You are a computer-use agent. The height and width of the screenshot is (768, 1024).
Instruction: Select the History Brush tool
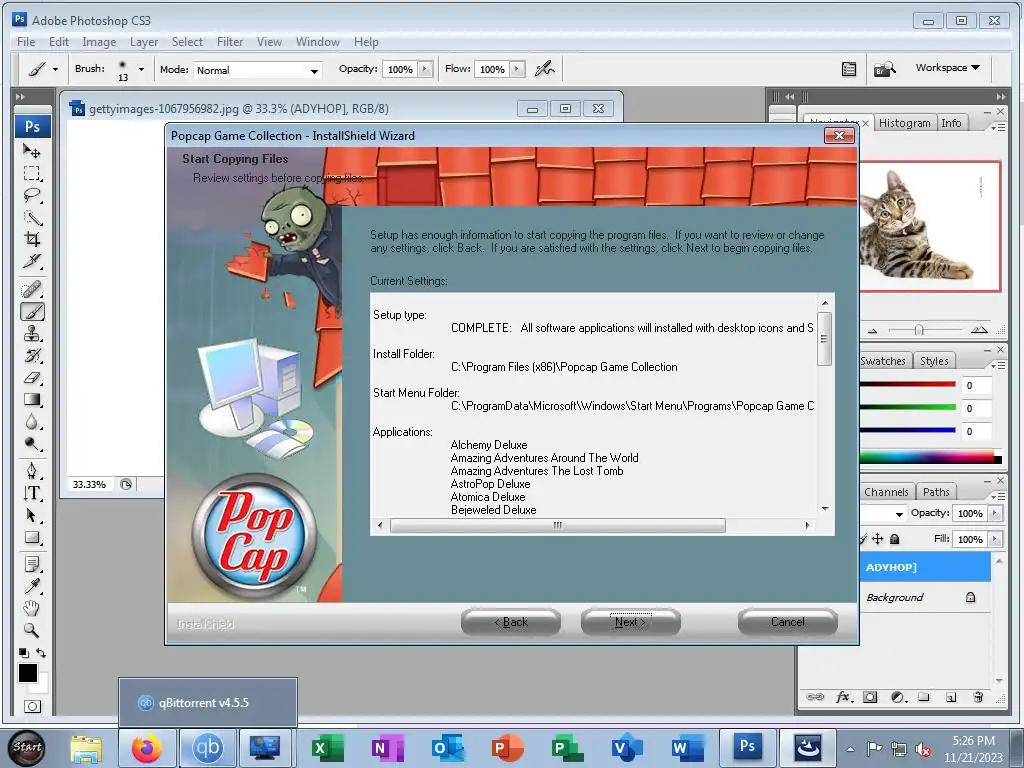[x=31, y=356]
